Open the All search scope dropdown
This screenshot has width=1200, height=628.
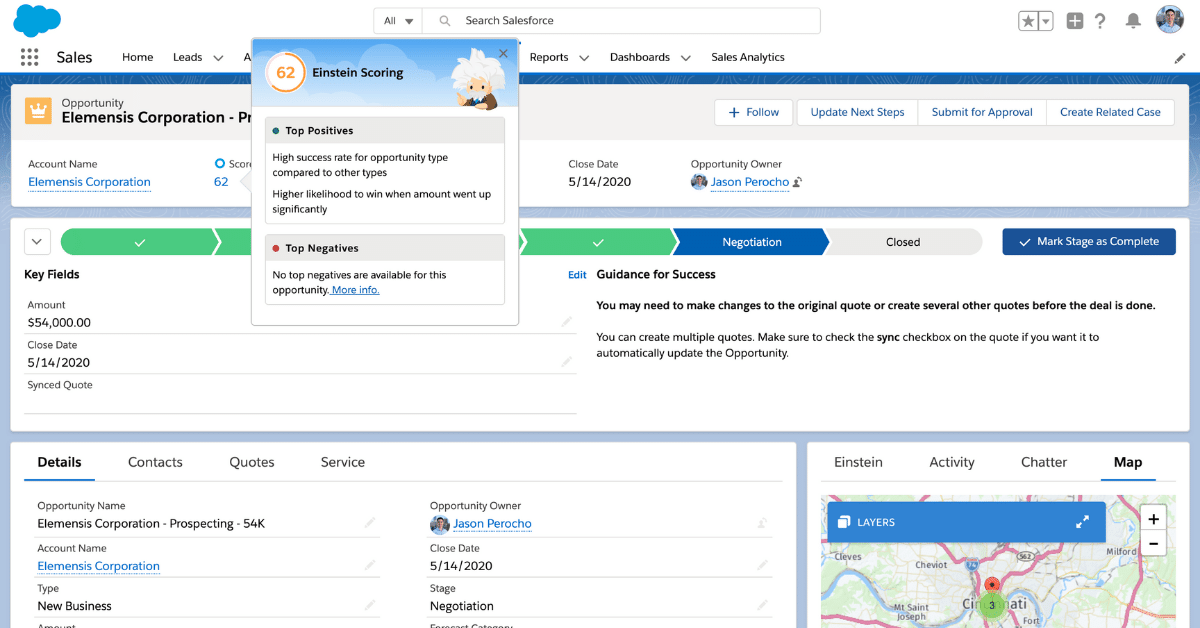tap(398, 21)
